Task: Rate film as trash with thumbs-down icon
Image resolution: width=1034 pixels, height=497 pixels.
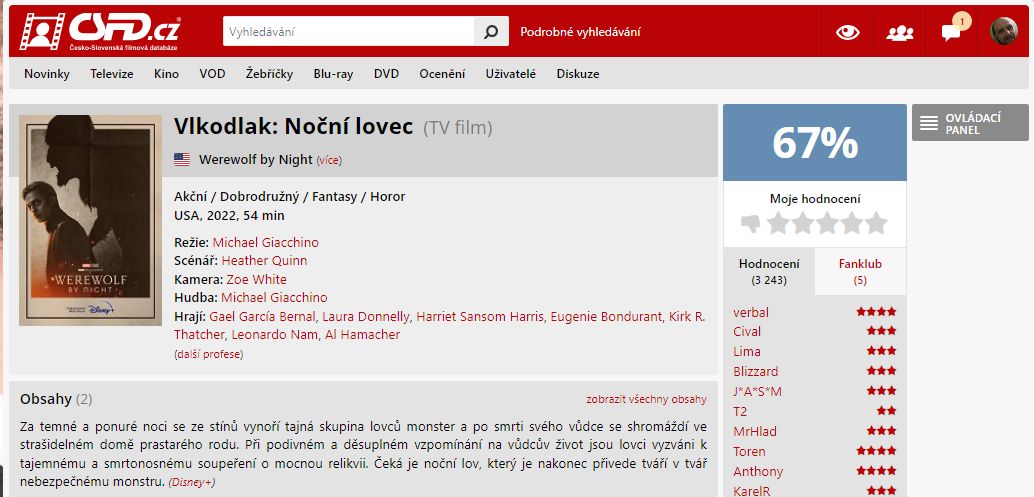Action: (750, 223)
